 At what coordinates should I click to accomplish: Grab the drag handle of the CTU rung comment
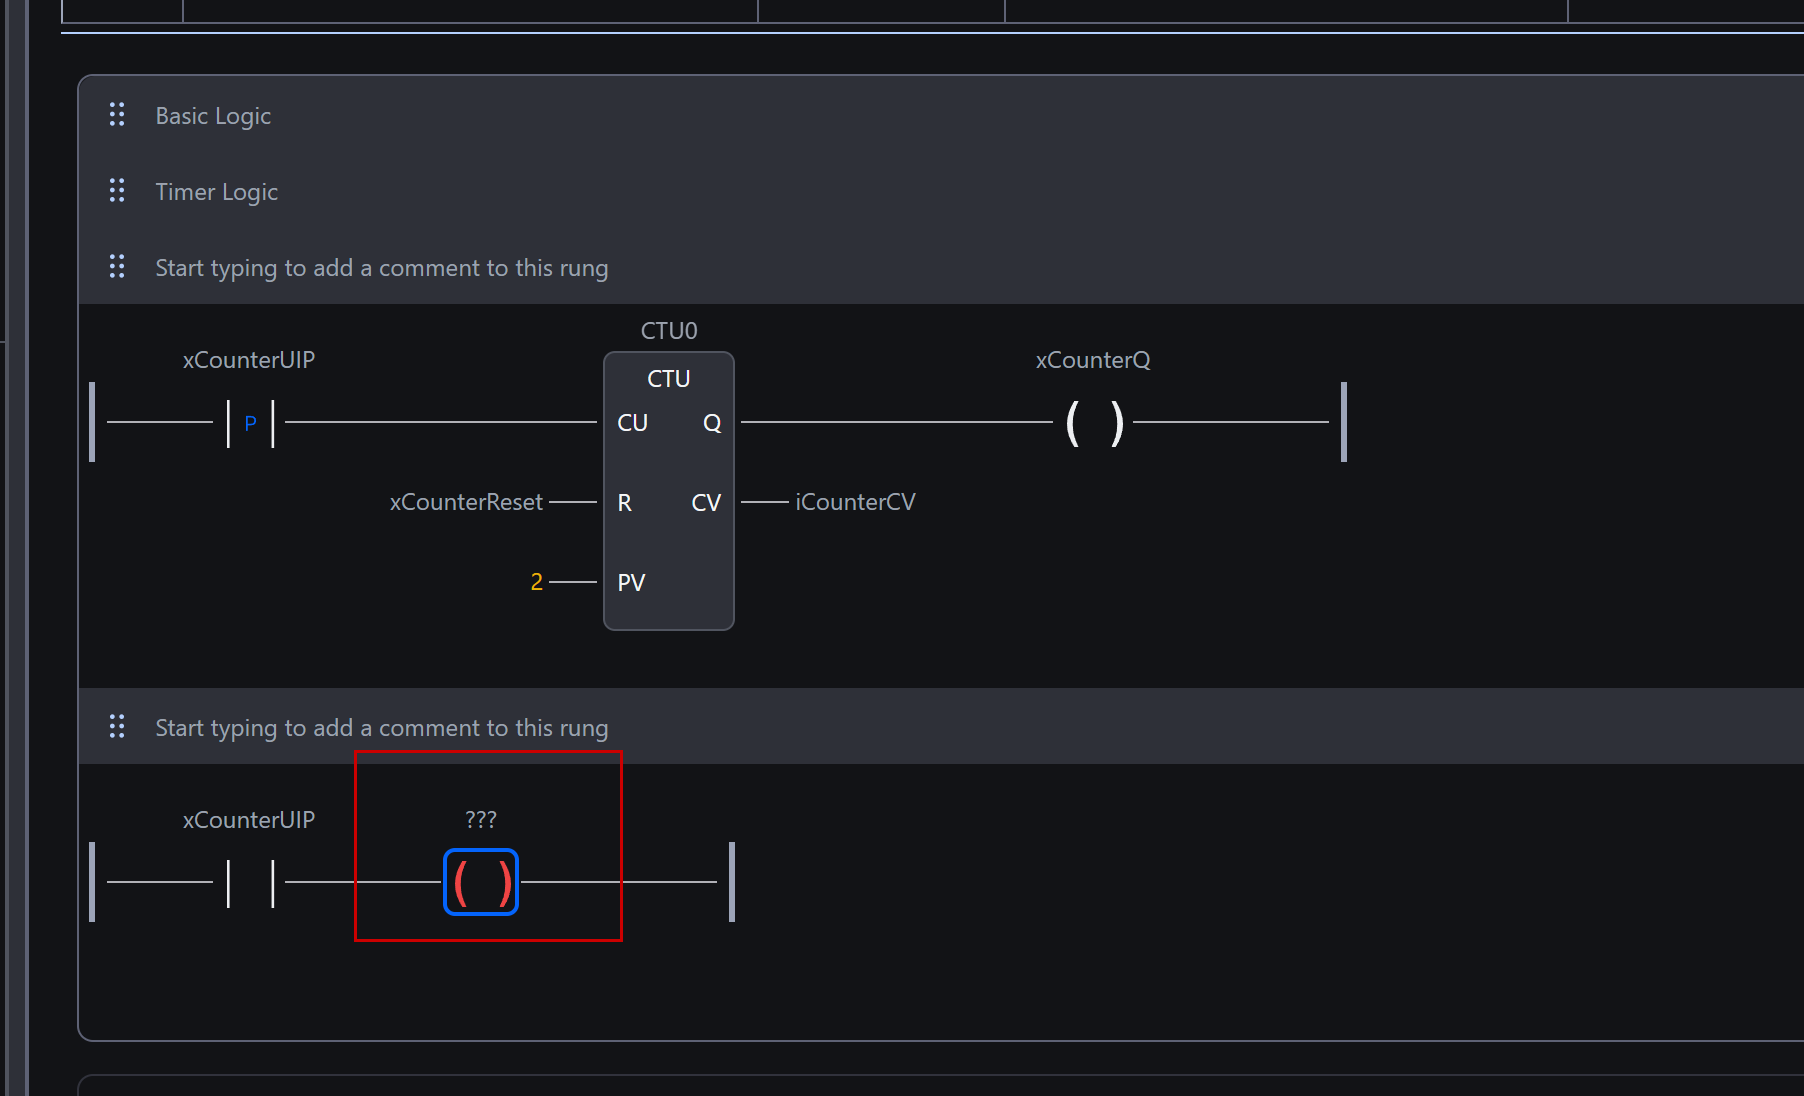[x=117, y=267]
